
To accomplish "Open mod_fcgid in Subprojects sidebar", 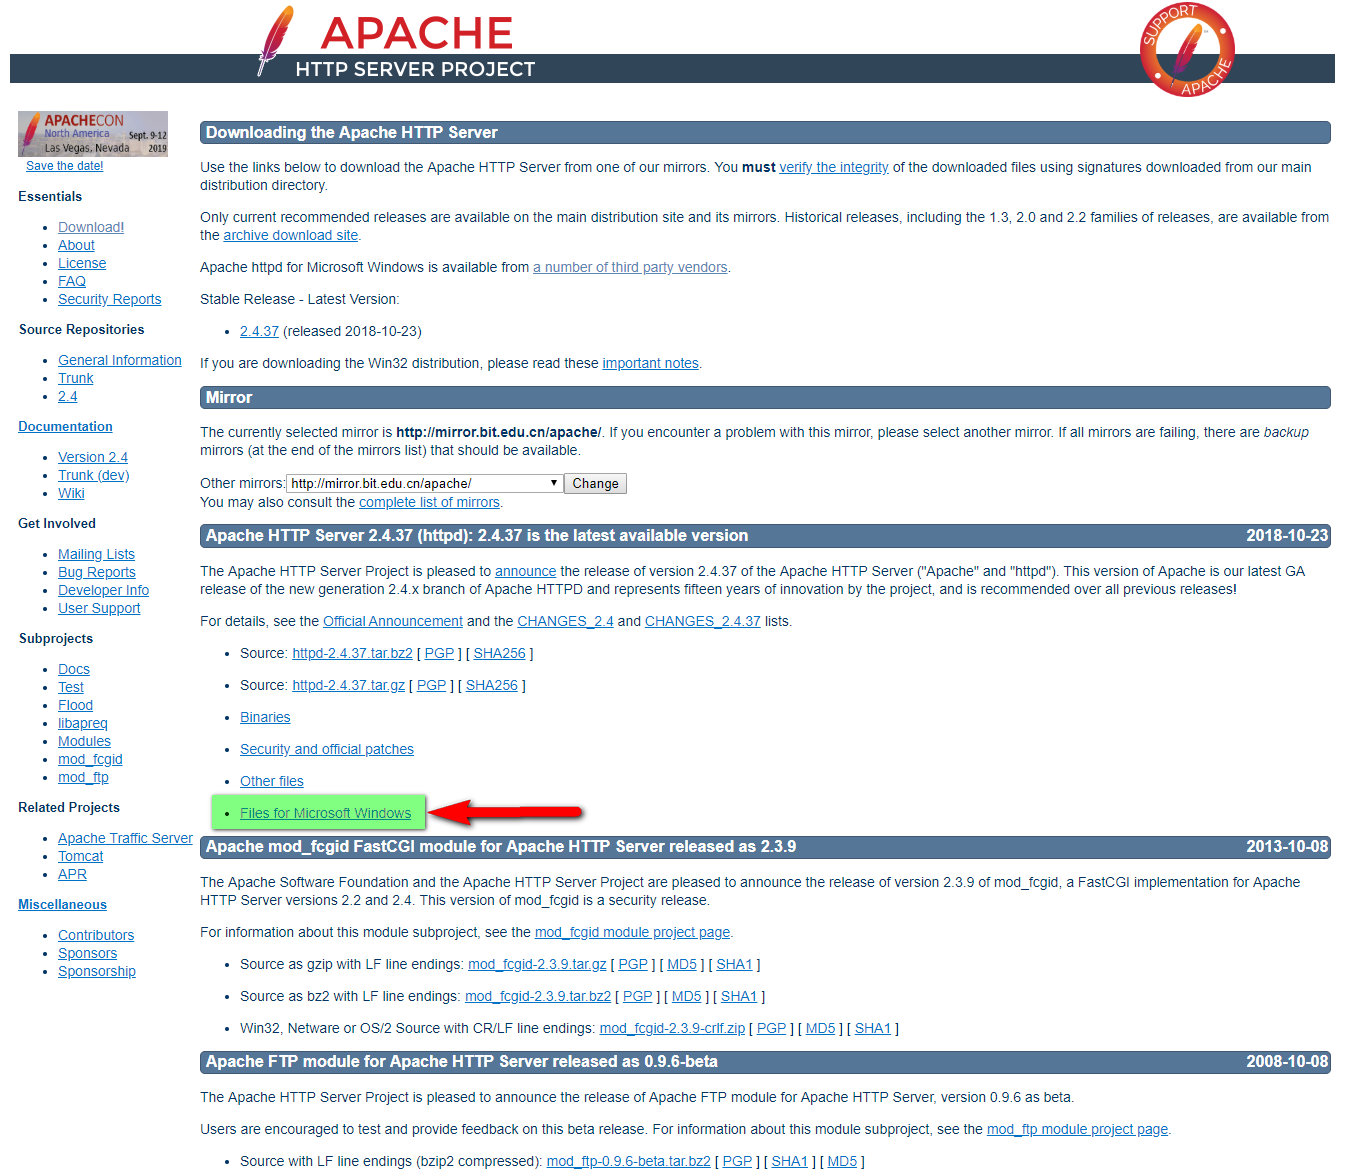I will pyautogui.click(x=90, y=759).
